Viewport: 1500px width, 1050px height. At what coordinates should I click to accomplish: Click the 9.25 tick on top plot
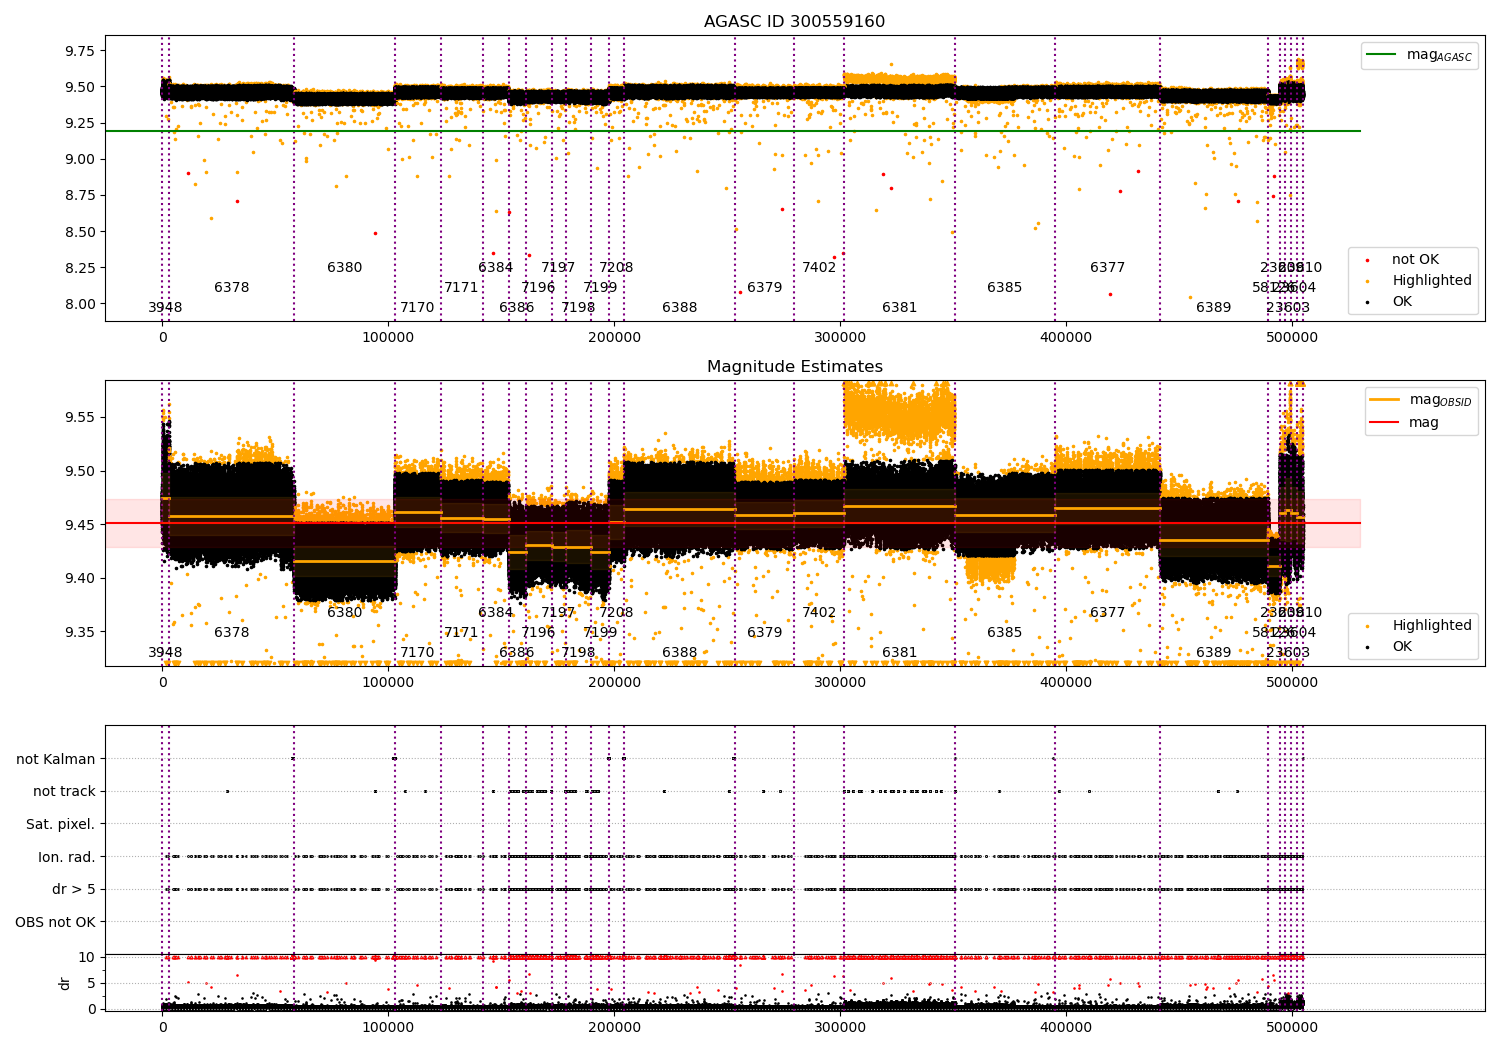coord(79,123)
